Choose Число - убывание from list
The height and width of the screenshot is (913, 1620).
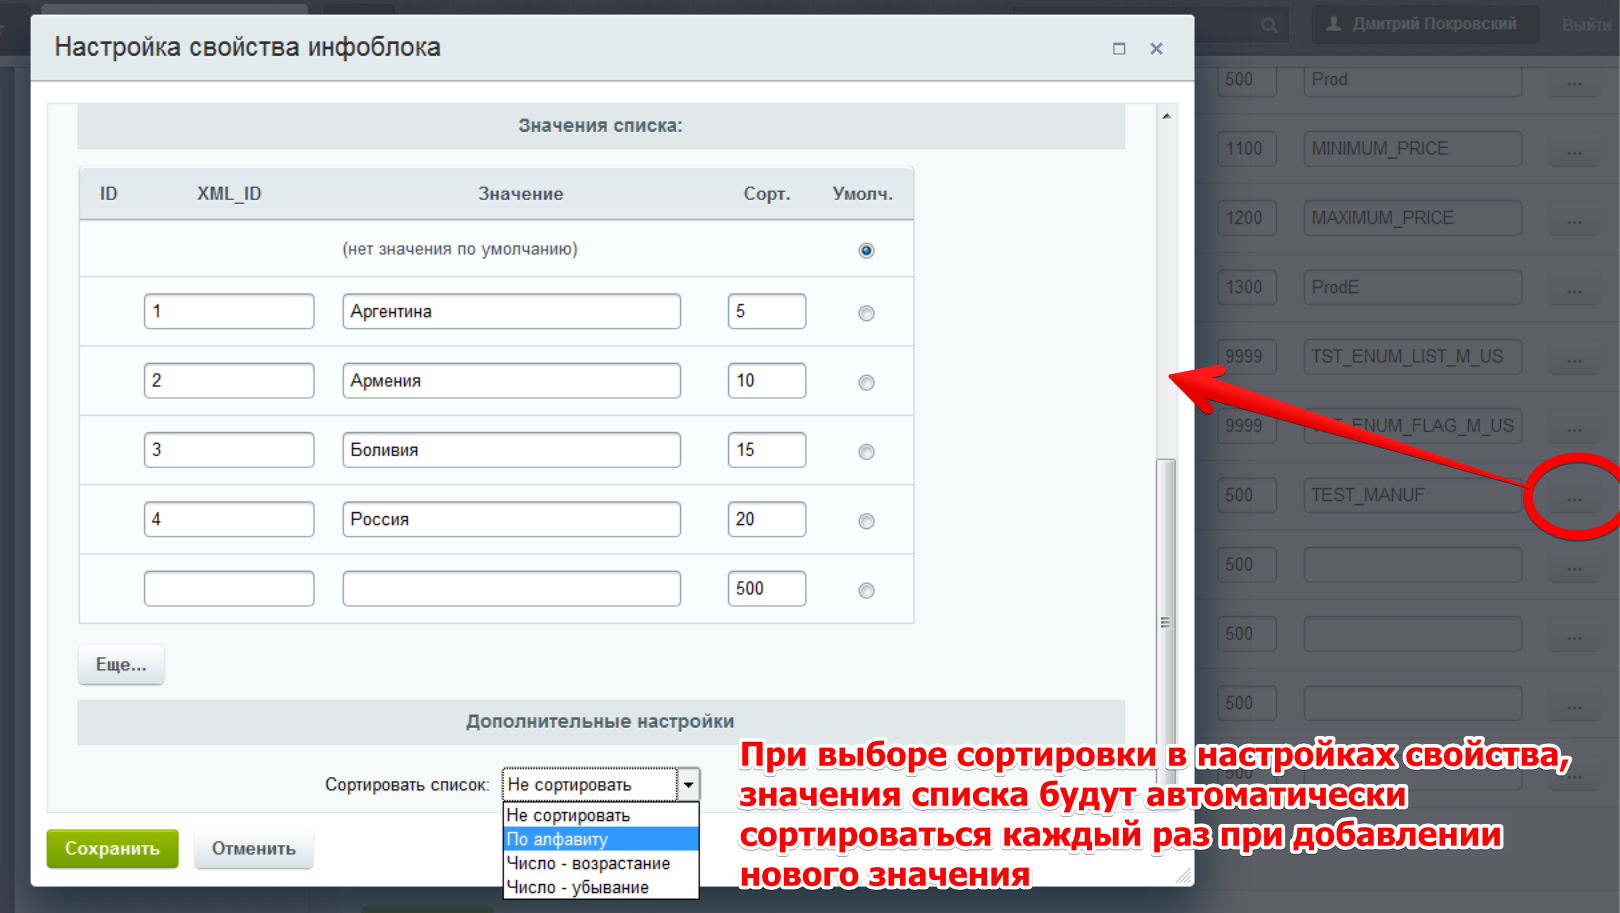(x=600, y=887)
